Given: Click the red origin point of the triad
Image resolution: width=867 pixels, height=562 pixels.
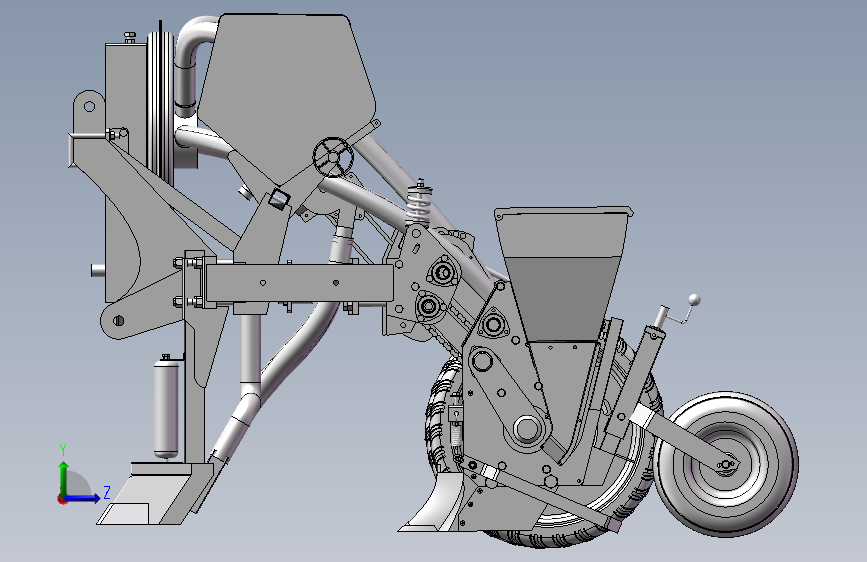Looking at the screenshot, I should pyautogui.click(x=62, y=499).
